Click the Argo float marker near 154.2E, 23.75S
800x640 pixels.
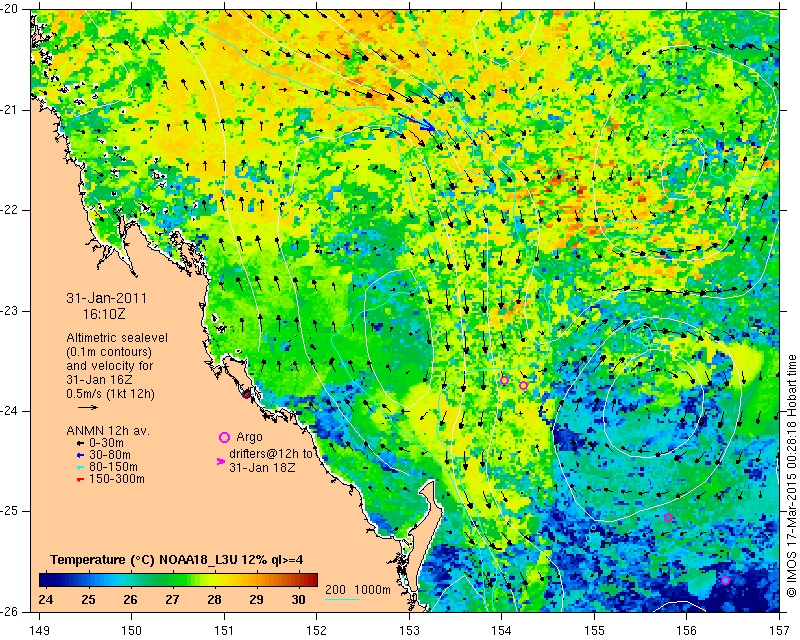[x=523, y=385]
